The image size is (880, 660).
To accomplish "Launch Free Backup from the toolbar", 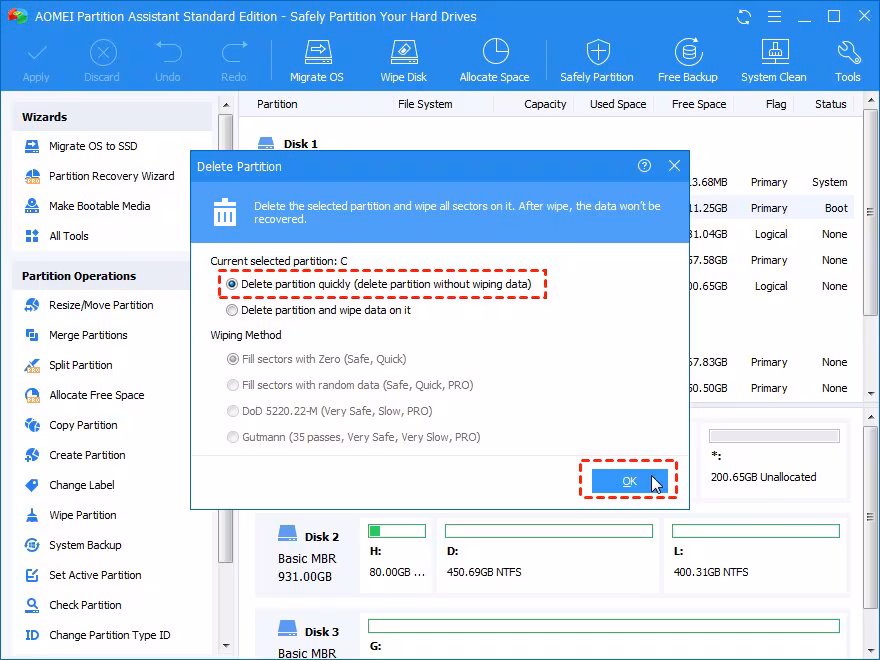I will point(688,61).
